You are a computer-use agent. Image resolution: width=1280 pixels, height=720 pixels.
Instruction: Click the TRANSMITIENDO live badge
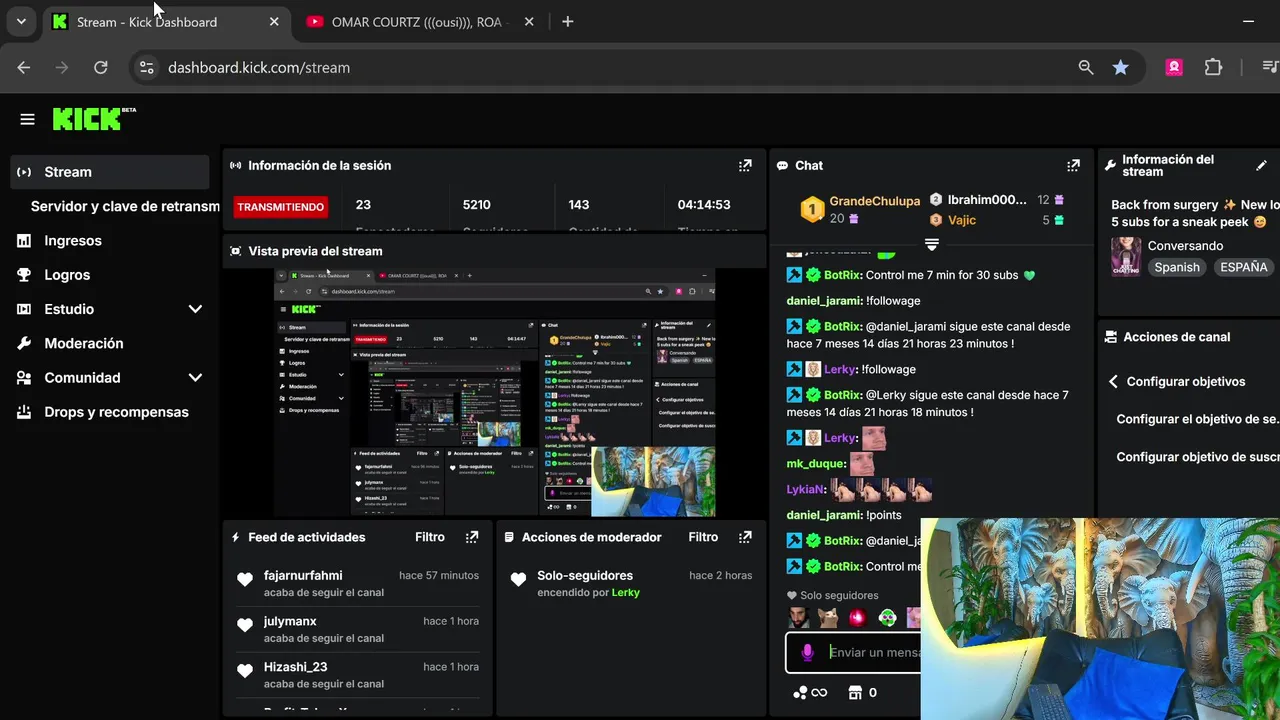(x=280, y=207)
